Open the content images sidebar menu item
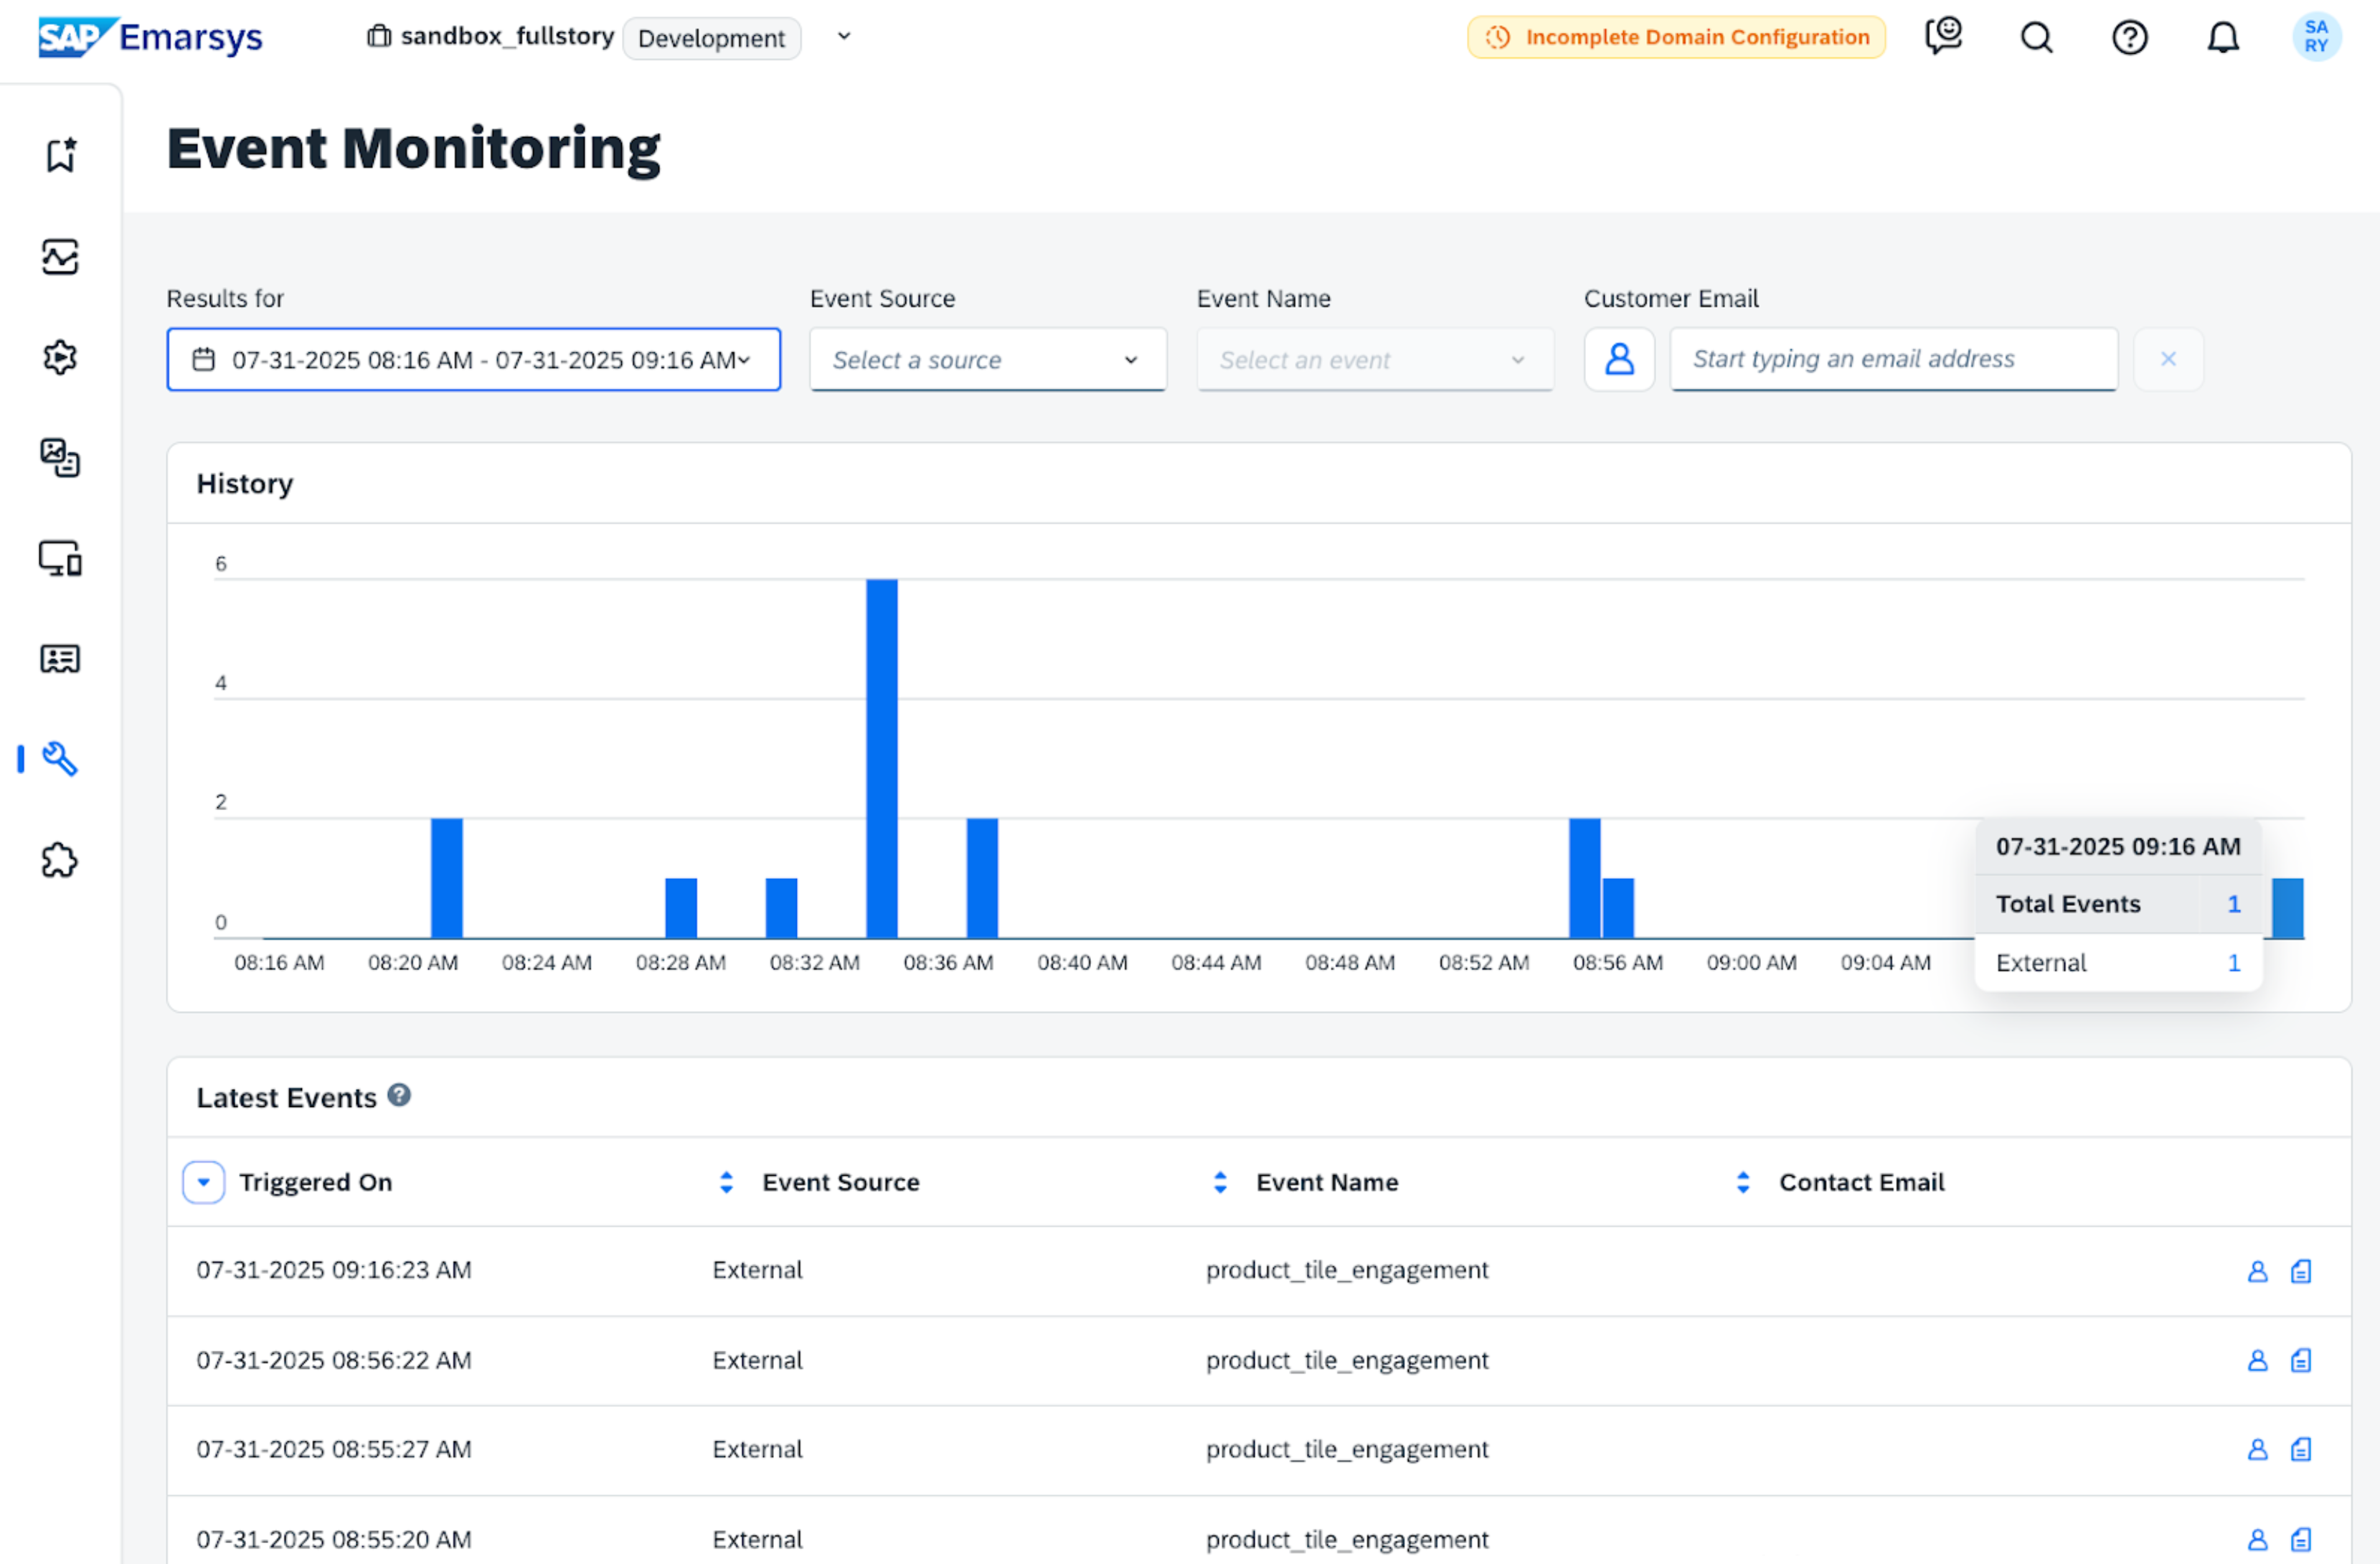 point(60,458)
